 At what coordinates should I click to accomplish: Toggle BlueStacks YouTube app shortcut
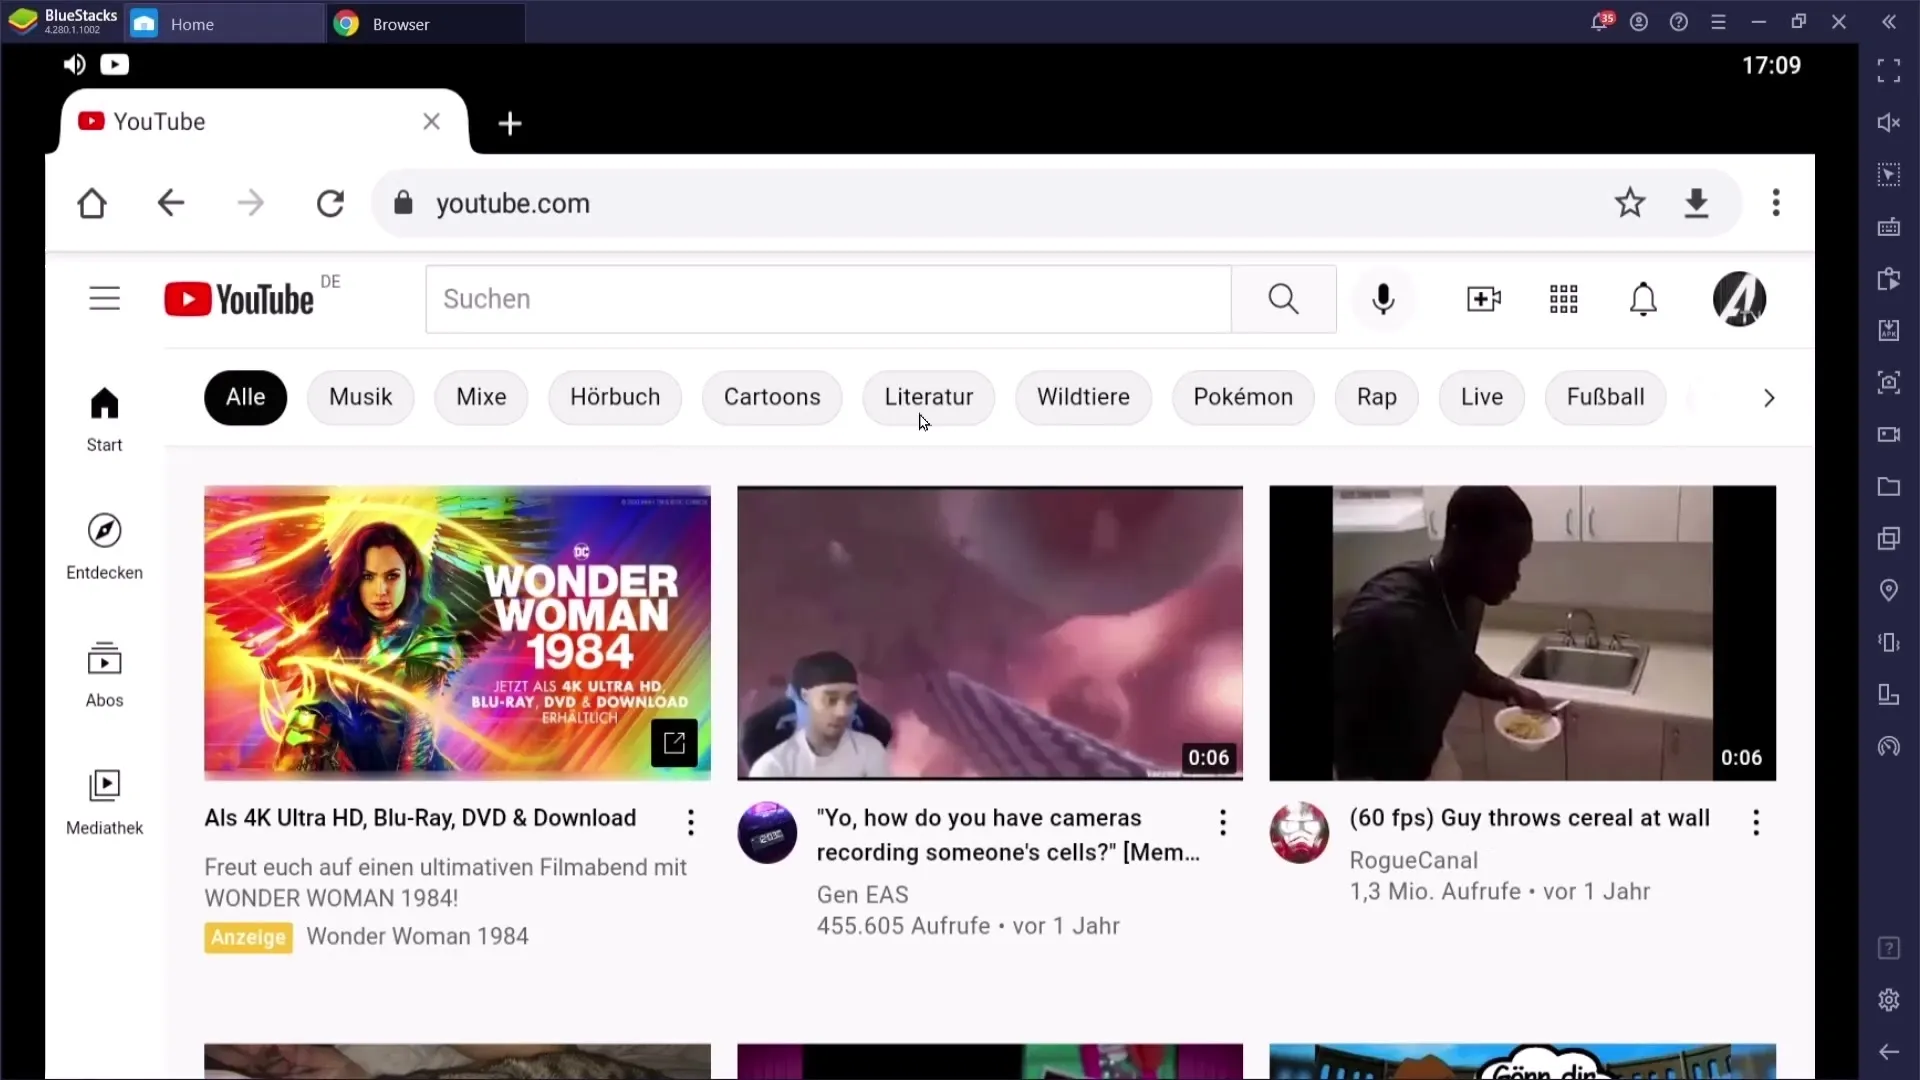115,63
